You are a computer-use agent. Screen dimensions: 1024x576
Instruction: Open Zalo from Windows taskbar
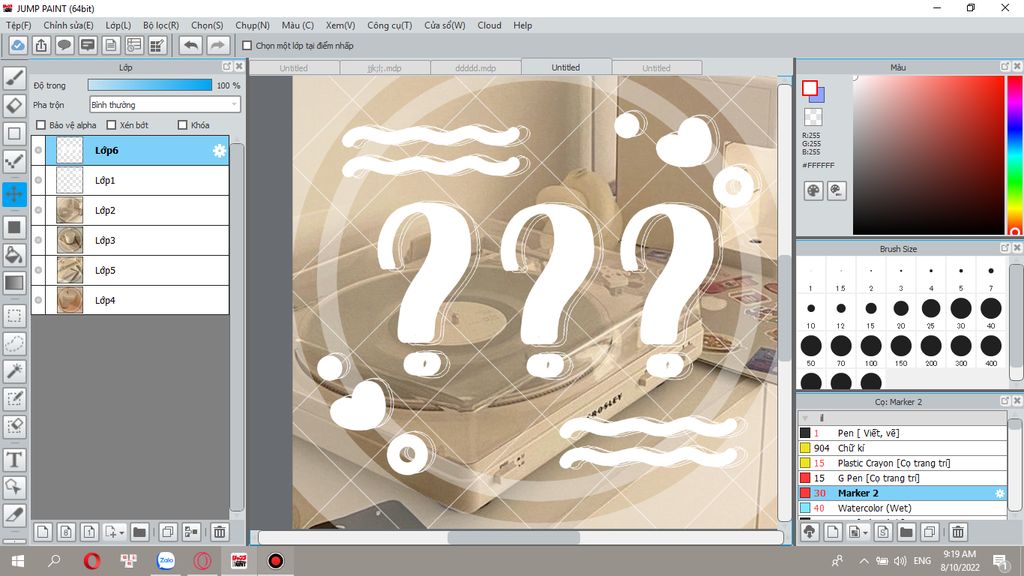[166, 561]
